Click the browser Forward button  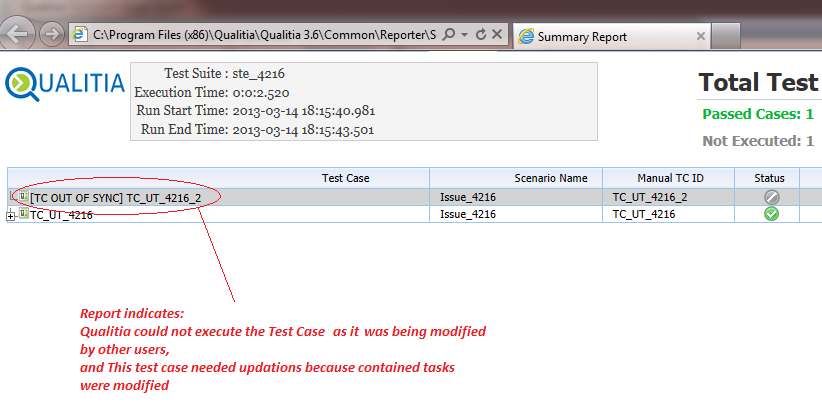[x=51, y=34]
